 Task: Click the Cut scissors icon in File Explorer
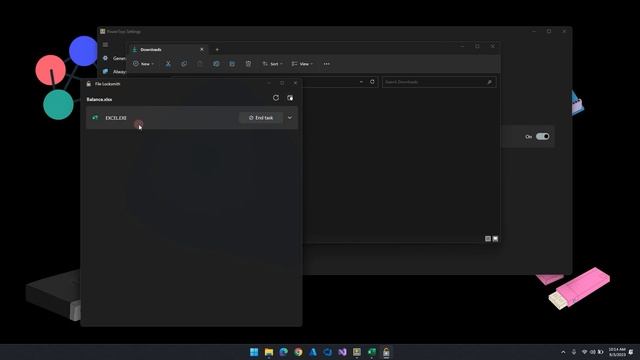[x=168, y=64]
